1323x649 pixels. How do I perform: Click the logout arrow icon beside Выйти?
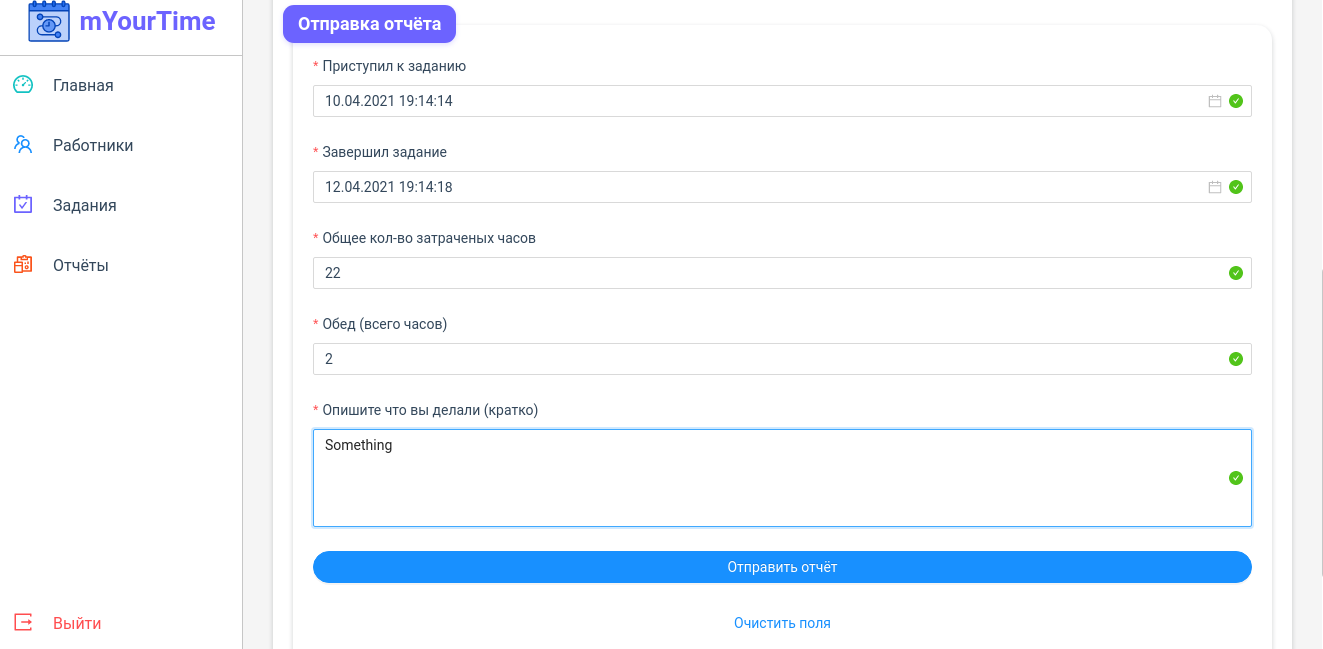click(23, 623)
